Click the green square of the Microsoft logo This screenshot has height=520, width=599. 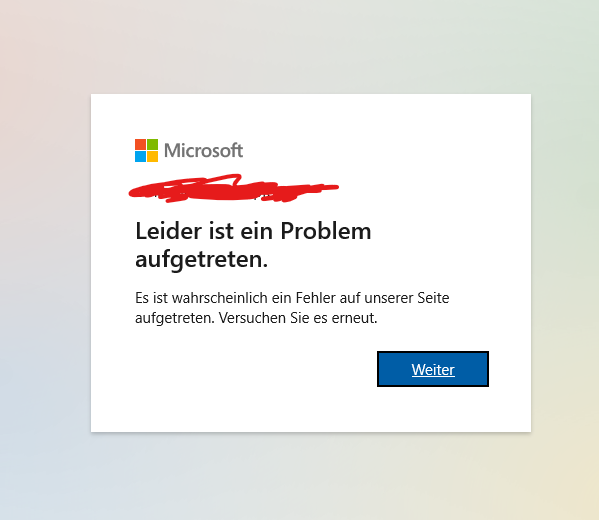(x=152, y=144)
